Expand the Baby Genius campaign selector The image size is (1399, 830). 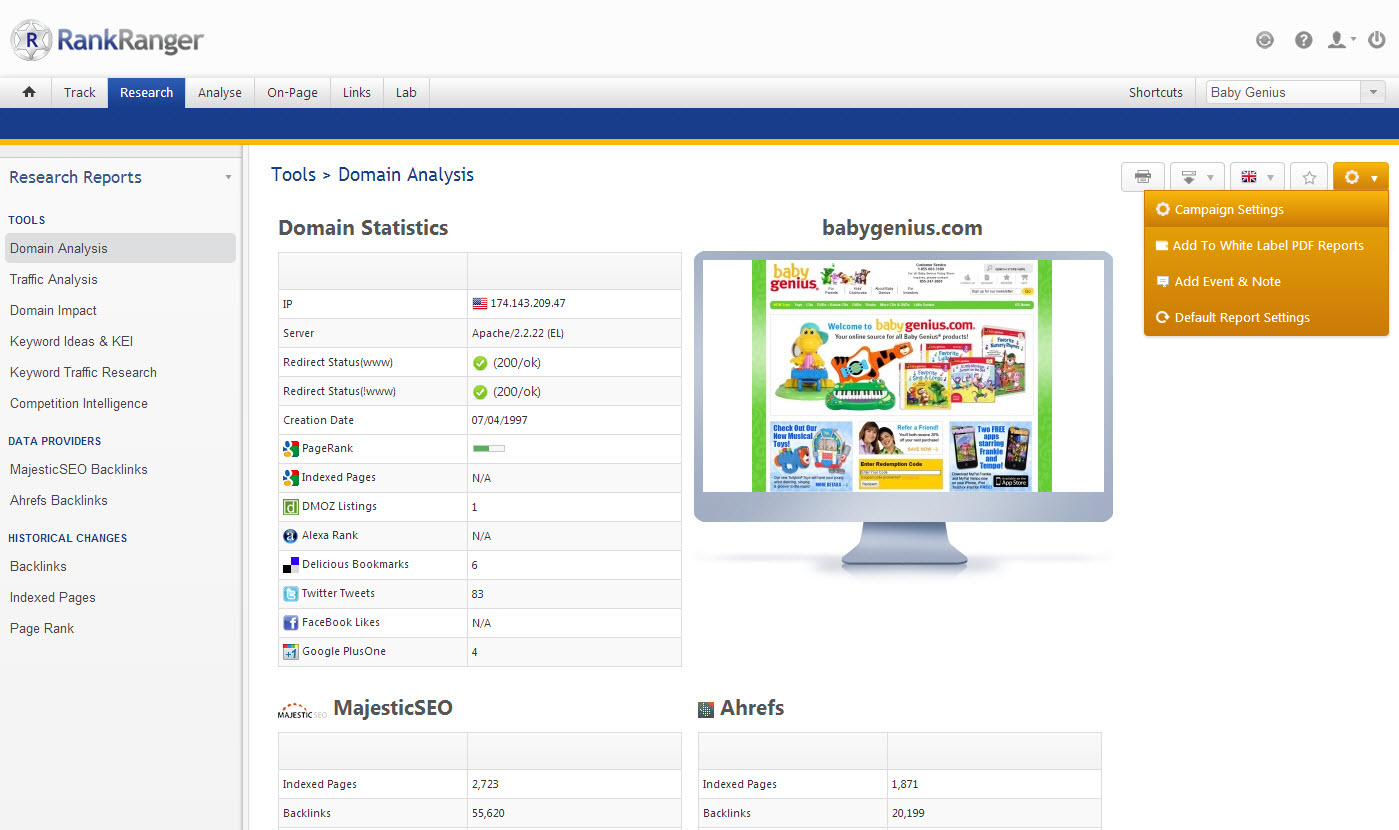click(1372, 92)
